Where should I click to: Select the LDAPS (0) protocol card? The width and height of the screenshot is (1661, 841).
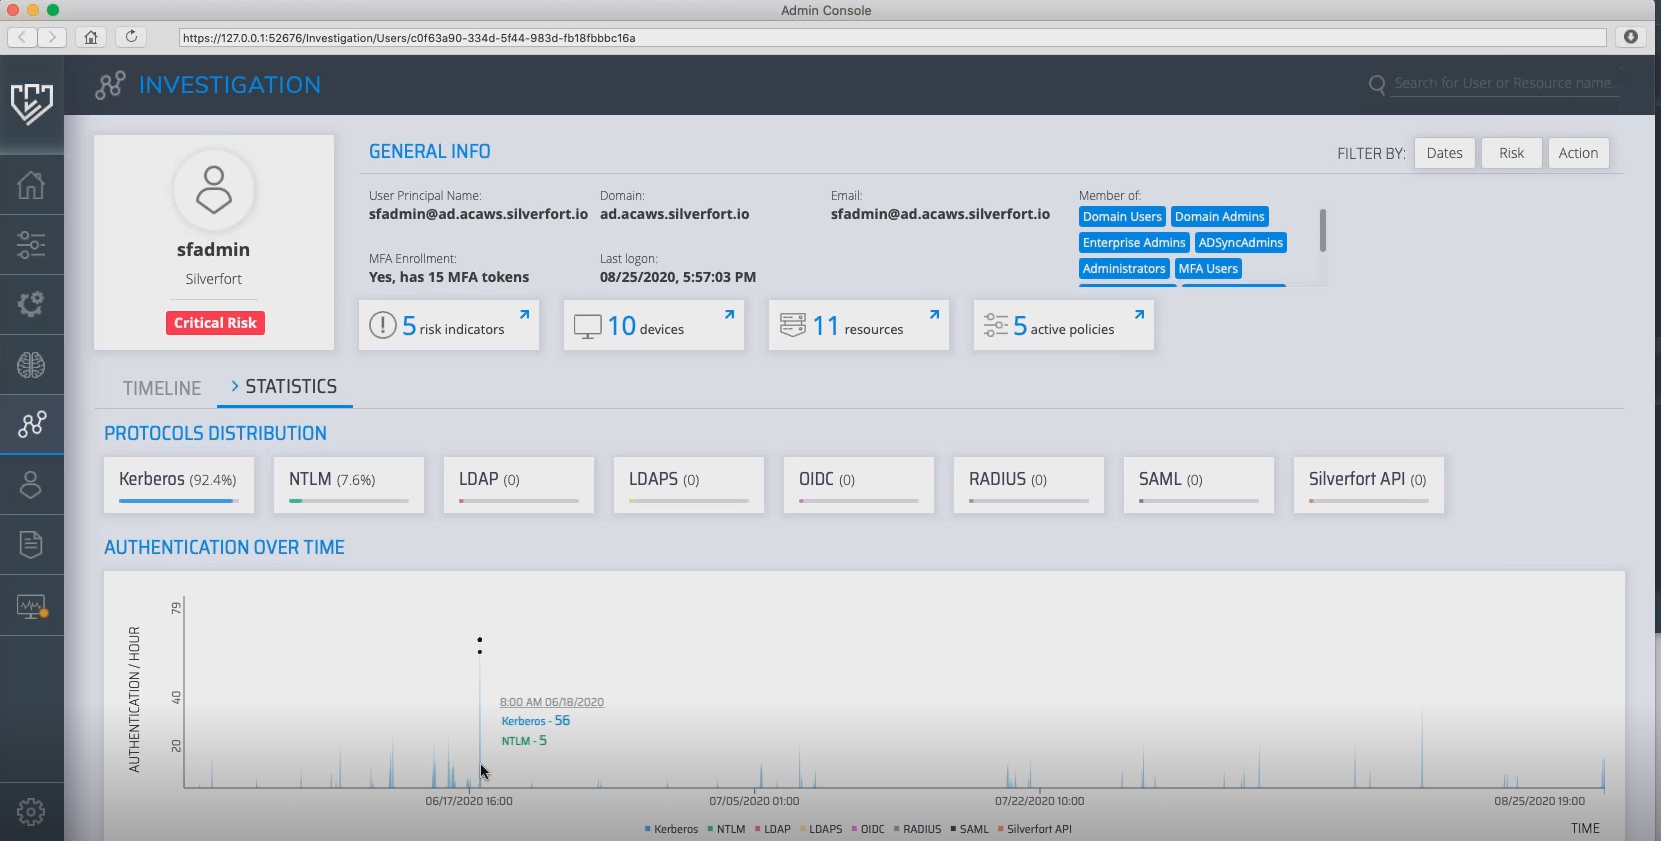click(x=689, y=485)
